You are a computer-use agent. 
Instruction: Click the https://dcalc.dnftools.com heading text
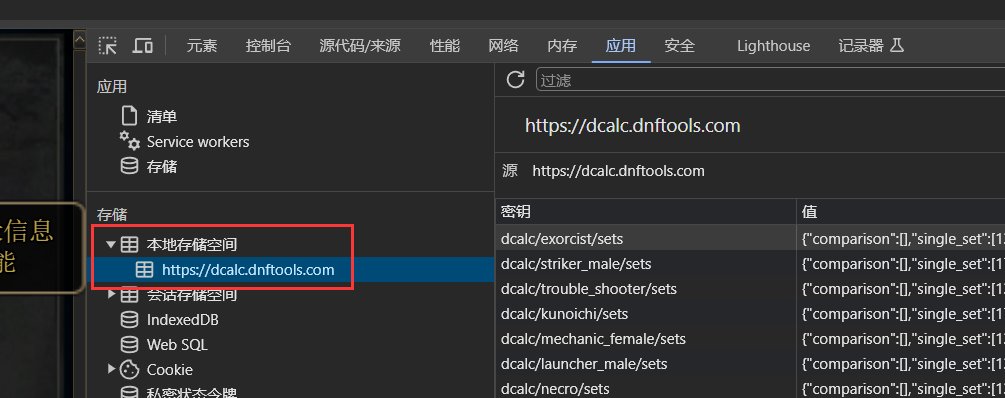(633, 125)
